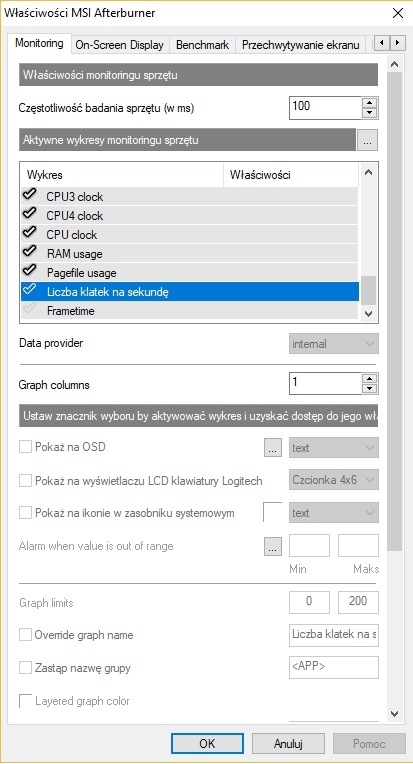Toggle checkmark for CPU clock graph
This screenshot has width=413, height=764.
30,233
